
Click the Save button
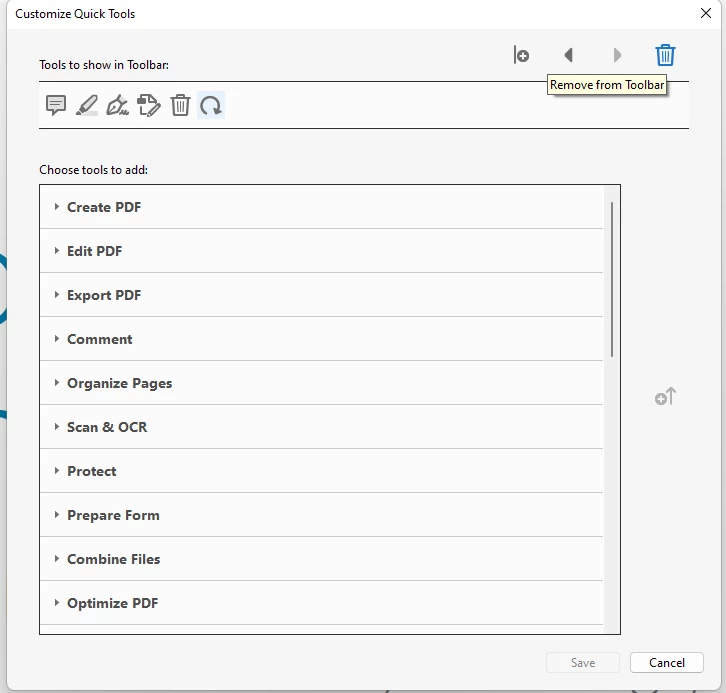pos(582,662)
